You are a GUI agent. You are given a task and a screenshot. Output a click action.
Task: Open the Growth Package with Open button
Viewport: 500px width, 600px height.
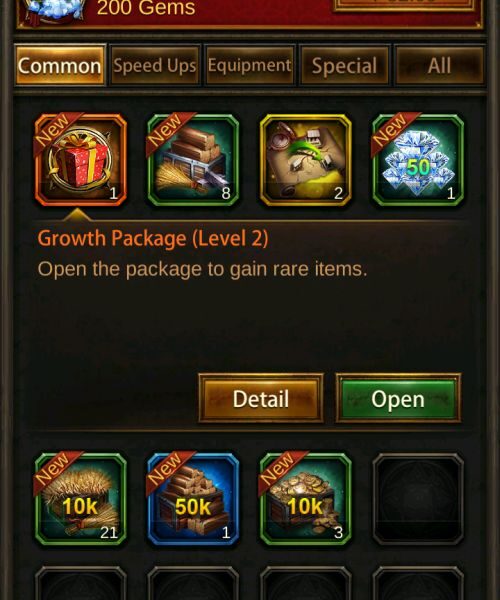pyautogui.click(x=398, y=398)
